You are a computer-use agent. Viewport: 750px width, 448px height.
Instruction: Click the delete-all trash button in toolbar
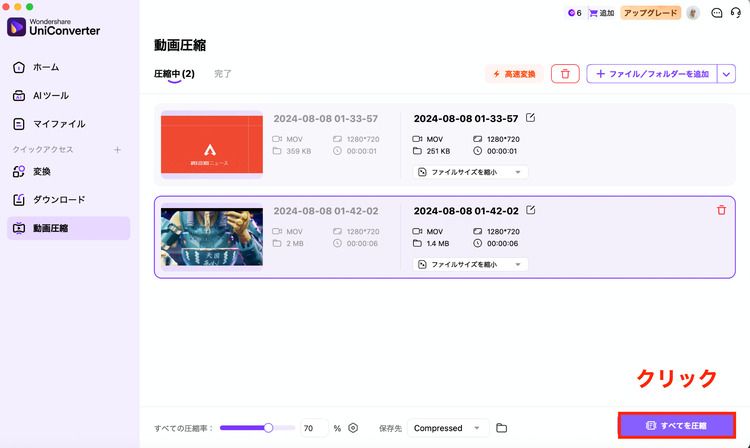[x=565, y=74]
